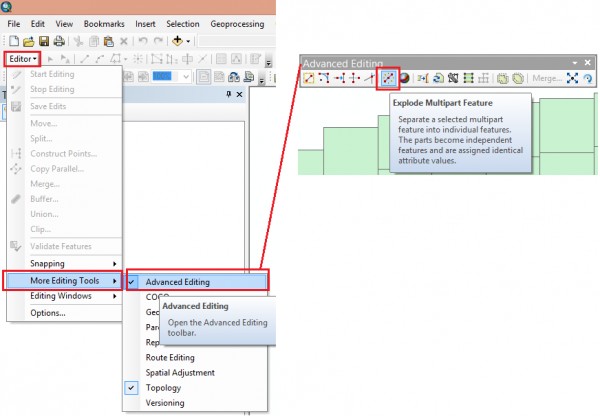Open Advanced Editing toolbar options dropdown arrow
The height and width of the screenshot is (416, 600).
click(575, 63)
